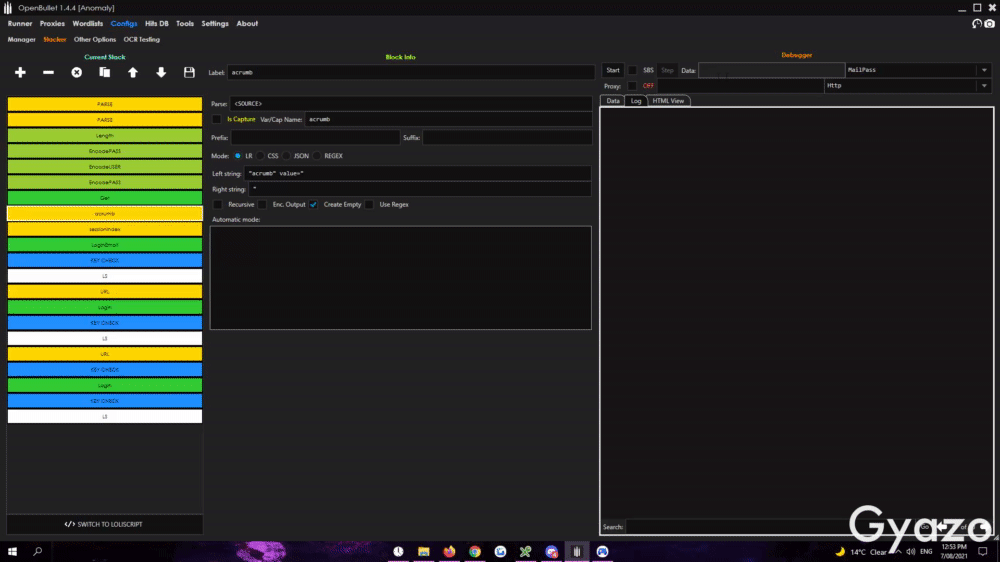Uncheck the Create Empty checkbox

(x=313, y=205)
